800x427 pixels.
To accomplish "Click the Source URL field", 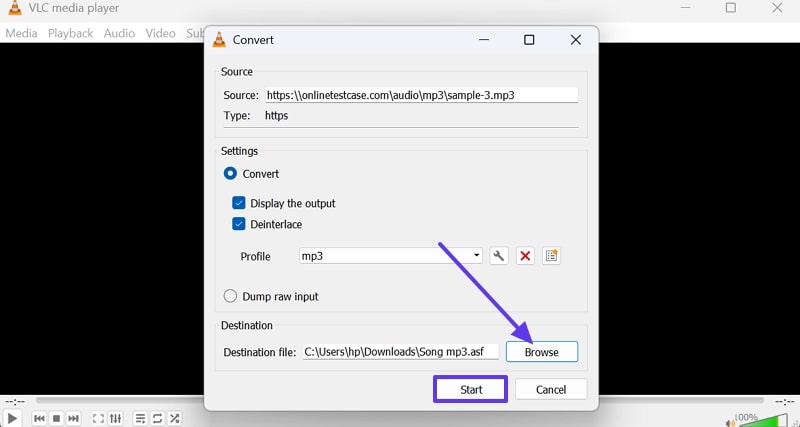I will [x=421, y=95].
